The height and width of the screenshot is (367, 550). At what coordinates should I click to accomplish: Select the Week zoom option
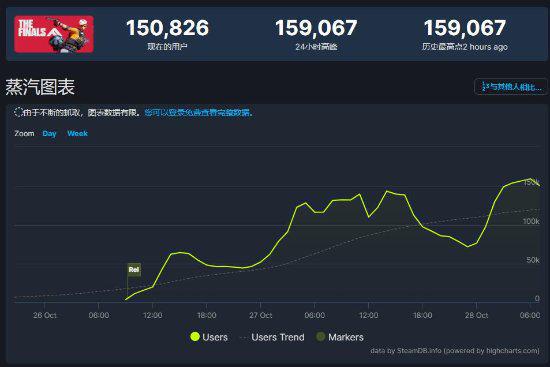[78, 133]
